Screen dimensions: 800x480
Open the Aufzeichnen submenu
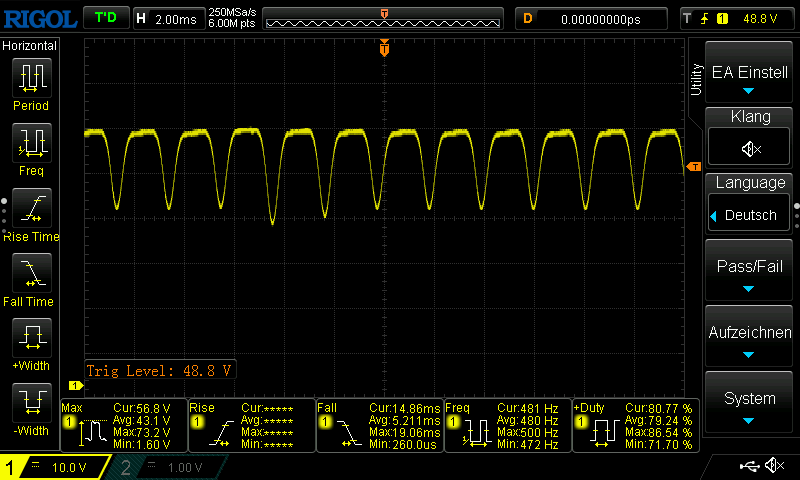(749, 337)
